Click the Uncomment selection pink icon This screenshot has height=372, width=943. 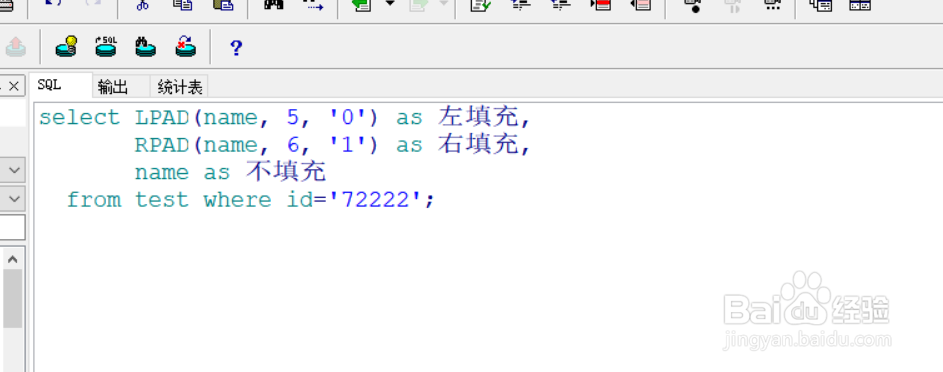tap(640, 4)
